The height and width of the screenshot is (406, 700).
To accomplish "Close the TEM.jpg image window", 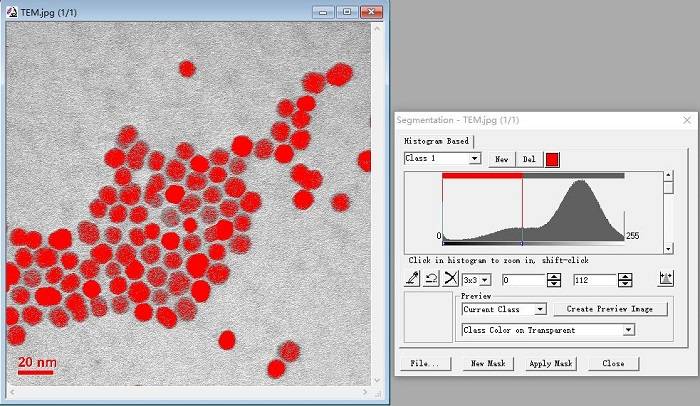I will [371, 12].
